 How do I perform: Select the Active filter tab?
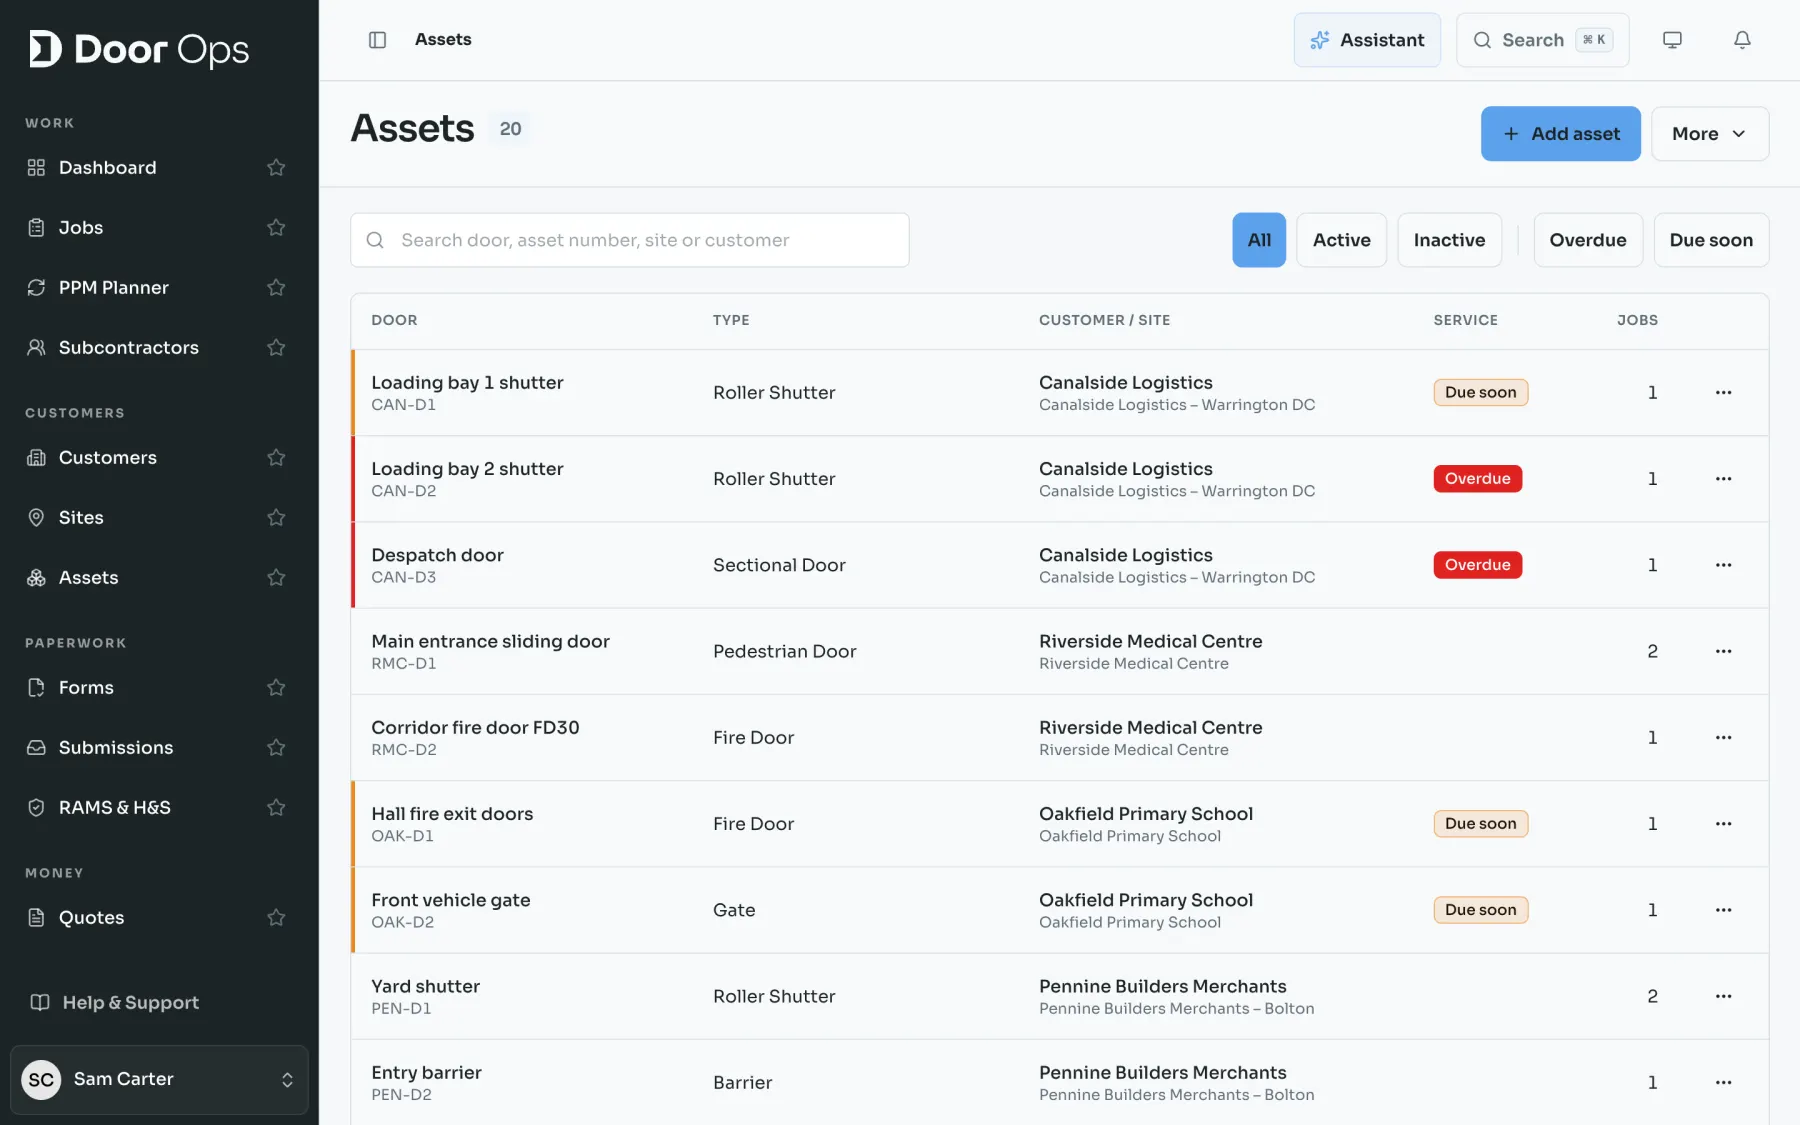point(1341,240)
